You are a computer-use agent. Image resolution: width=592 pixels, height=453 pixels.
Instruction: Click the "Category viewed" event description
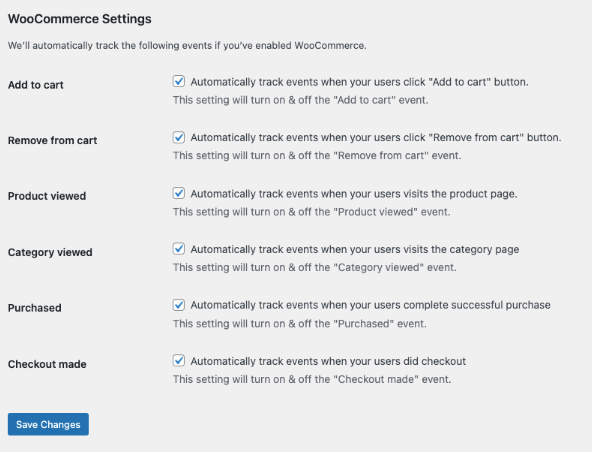[x=315, y=267]
